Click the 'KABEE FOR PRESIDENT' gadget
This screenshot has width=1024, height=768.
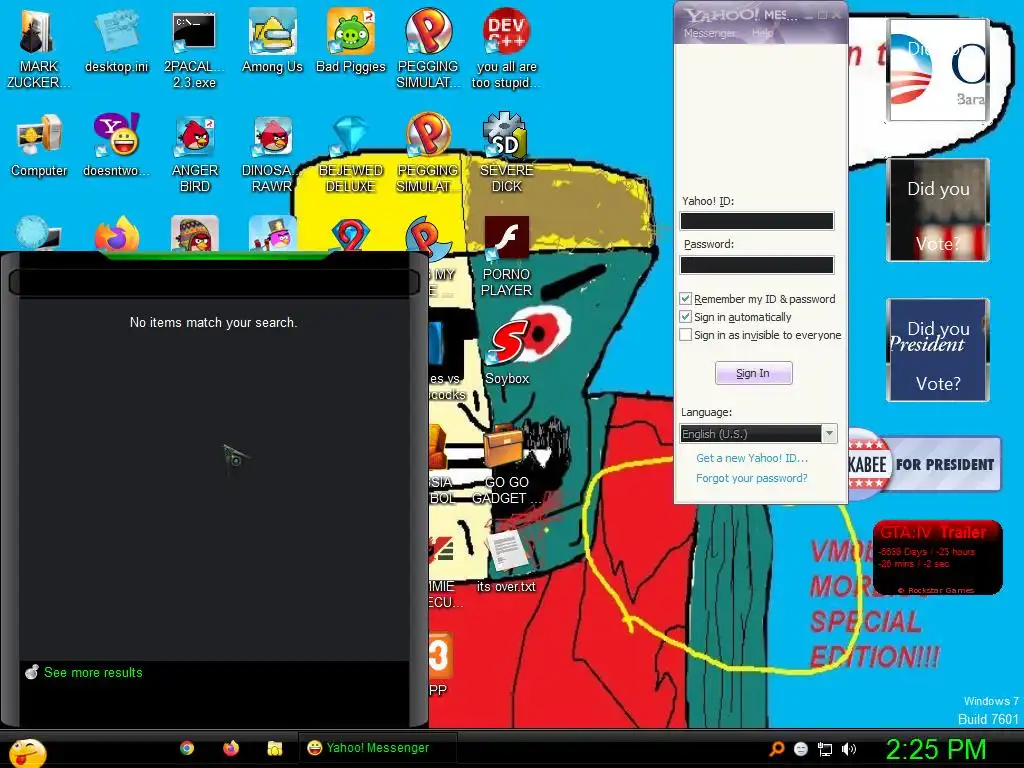(924, 464)
